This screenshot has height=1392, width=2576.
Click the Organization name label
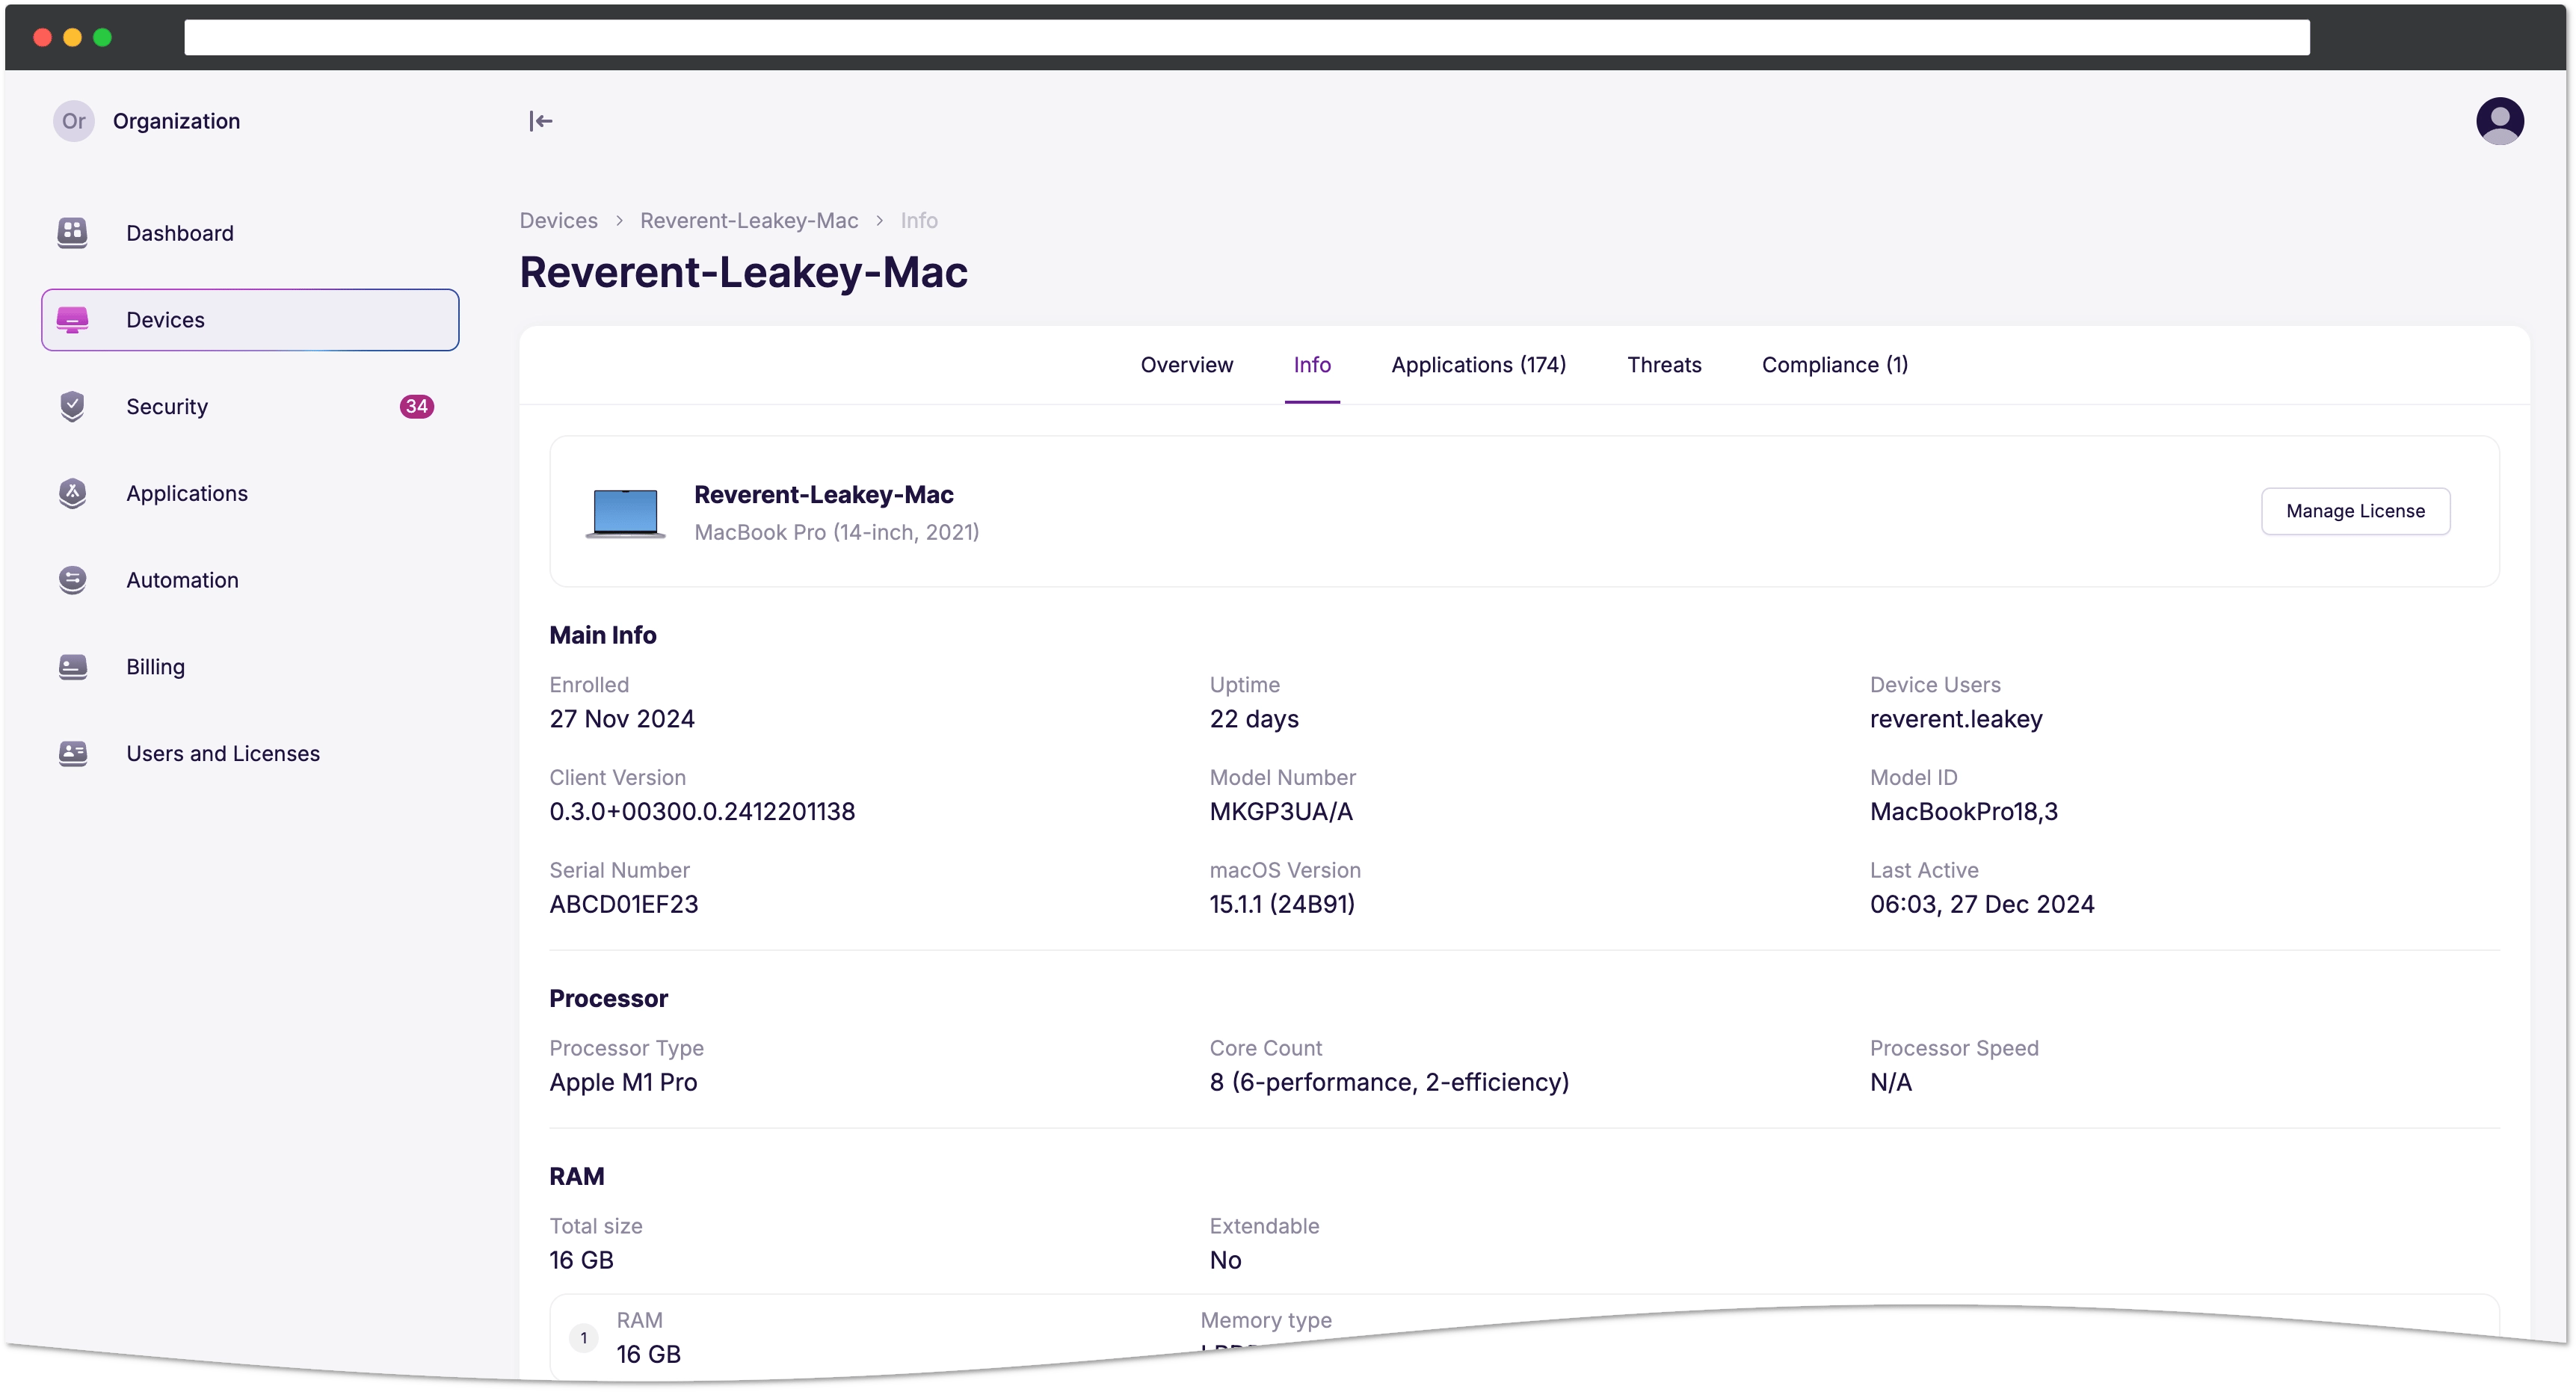pyautogui.click(x=176, y=121)
